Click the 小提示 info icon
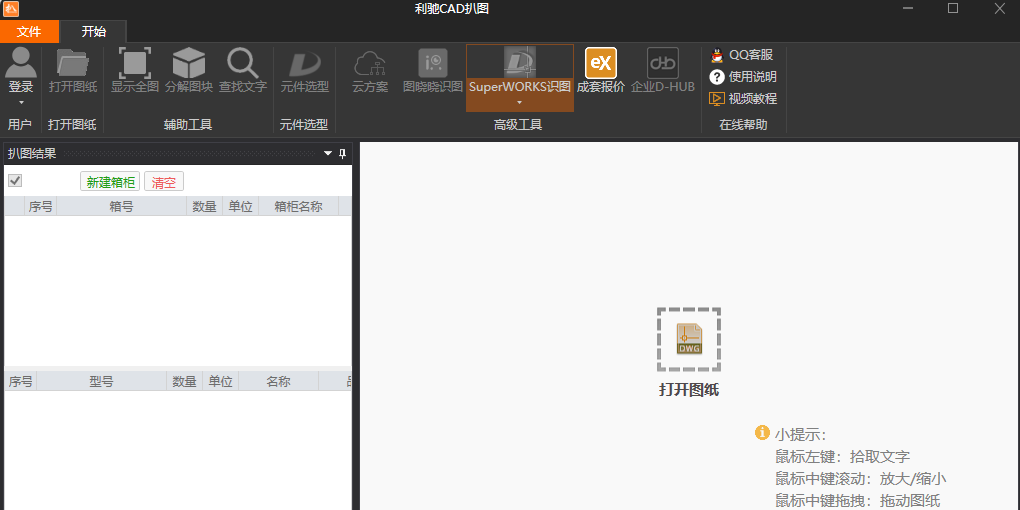This screenshot has height=510, width=1020. coord(762,433)
